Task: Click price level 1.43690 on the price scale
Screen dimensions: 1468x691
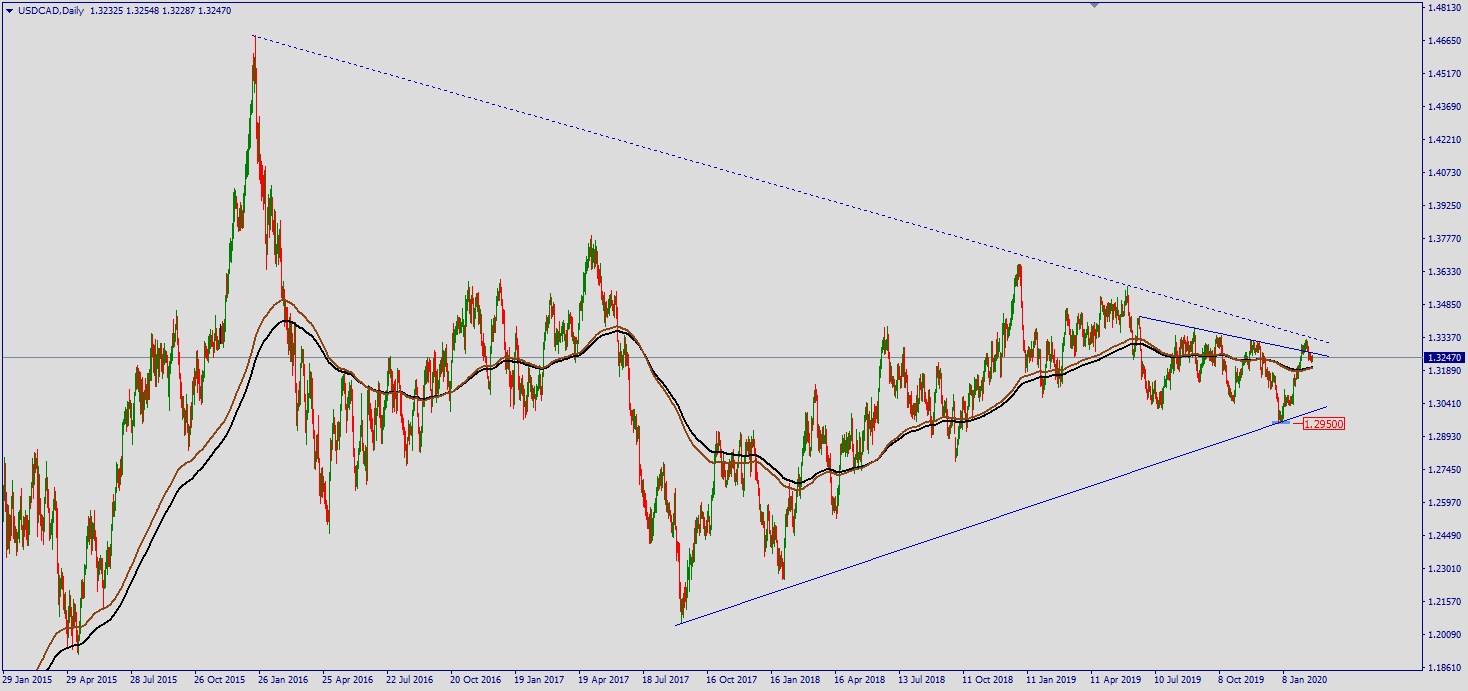Action: 1446,107
